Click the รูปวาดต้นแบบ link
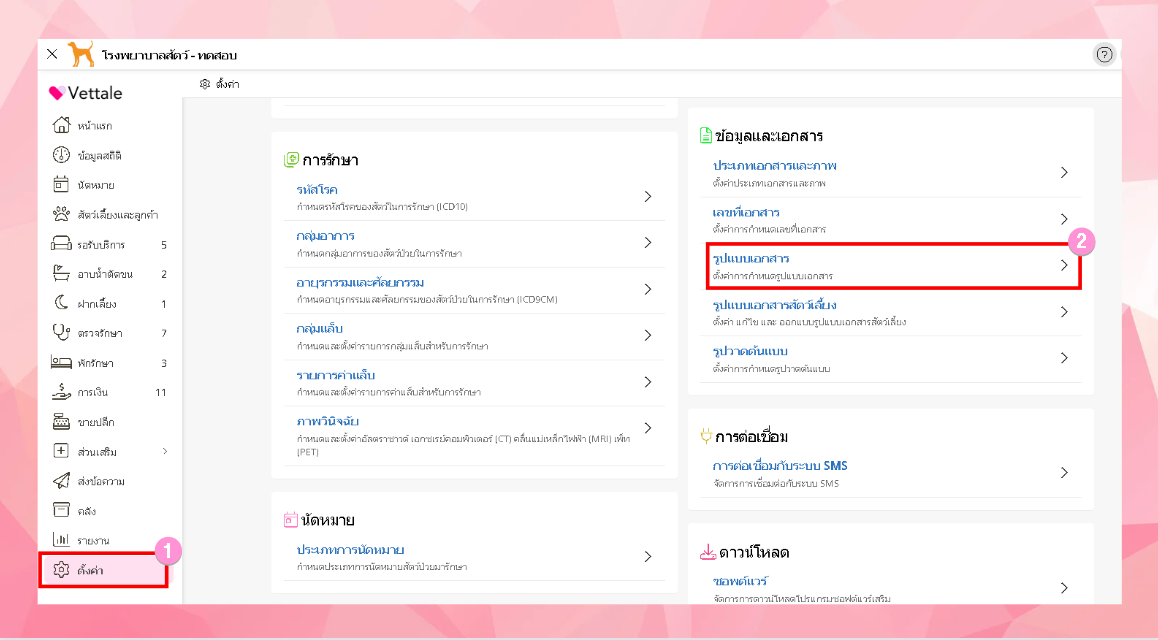The width and height of the screenshot is (1158, 640). point(750,351)
